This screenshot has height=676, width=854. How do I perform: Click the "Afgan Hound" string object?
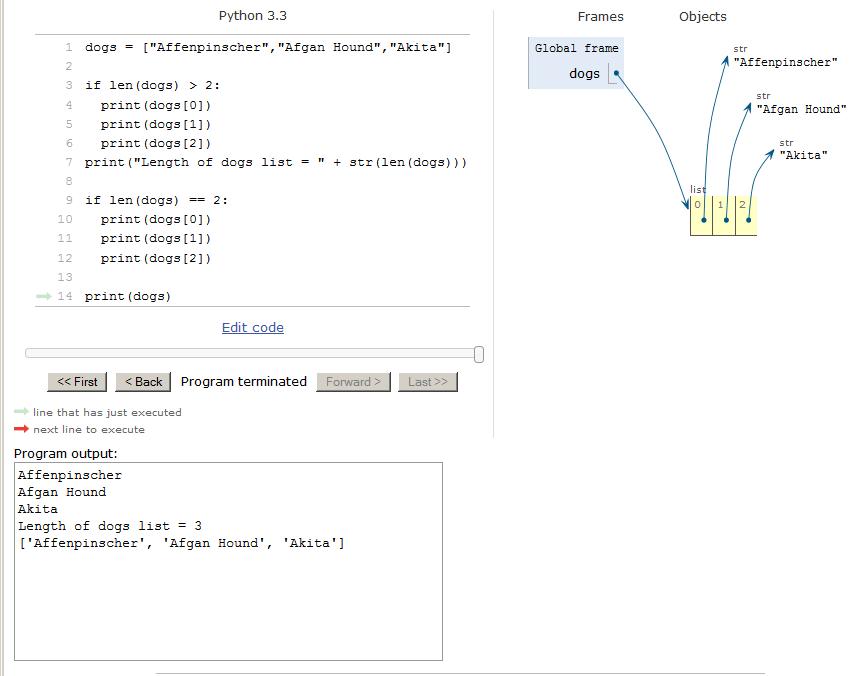[801, 109]
